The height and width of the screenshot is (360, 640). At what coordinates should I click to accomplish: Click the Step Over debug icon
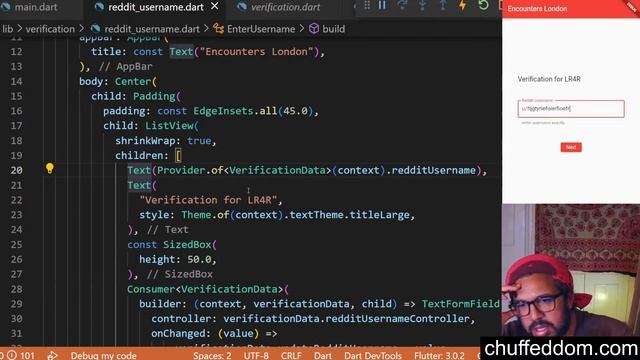click(402, 5)
